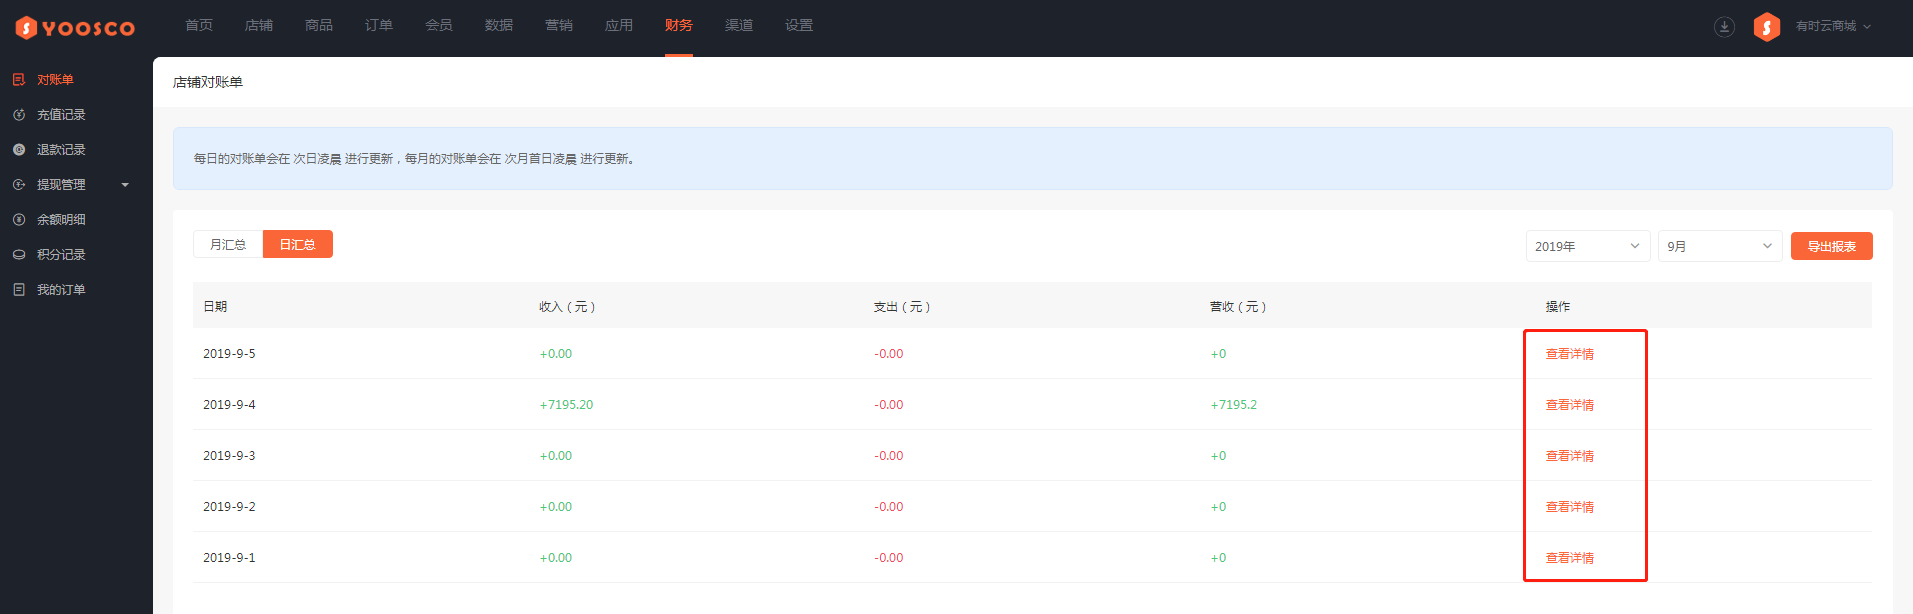View details for 2019-9-4

tap(1570, 405)
